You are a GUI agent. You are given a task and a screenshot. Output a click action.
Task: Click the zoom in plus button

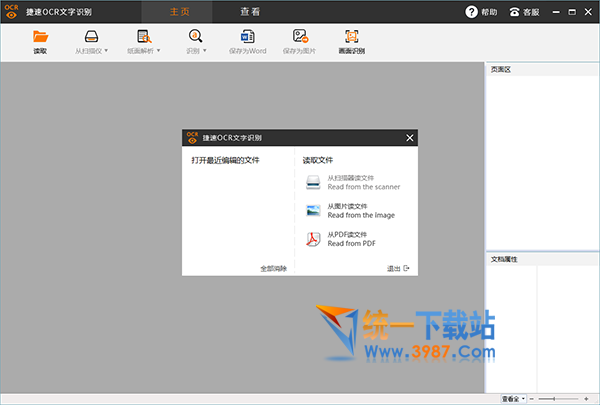586,399
